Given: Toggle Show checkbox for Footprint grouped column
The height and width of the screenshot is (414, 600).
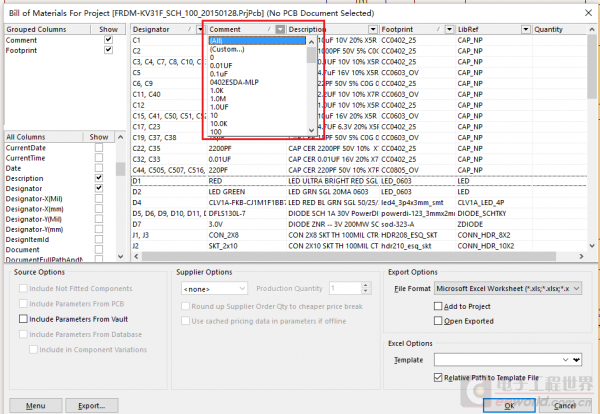Looking at the screenshot, I should tap(108, 50).
